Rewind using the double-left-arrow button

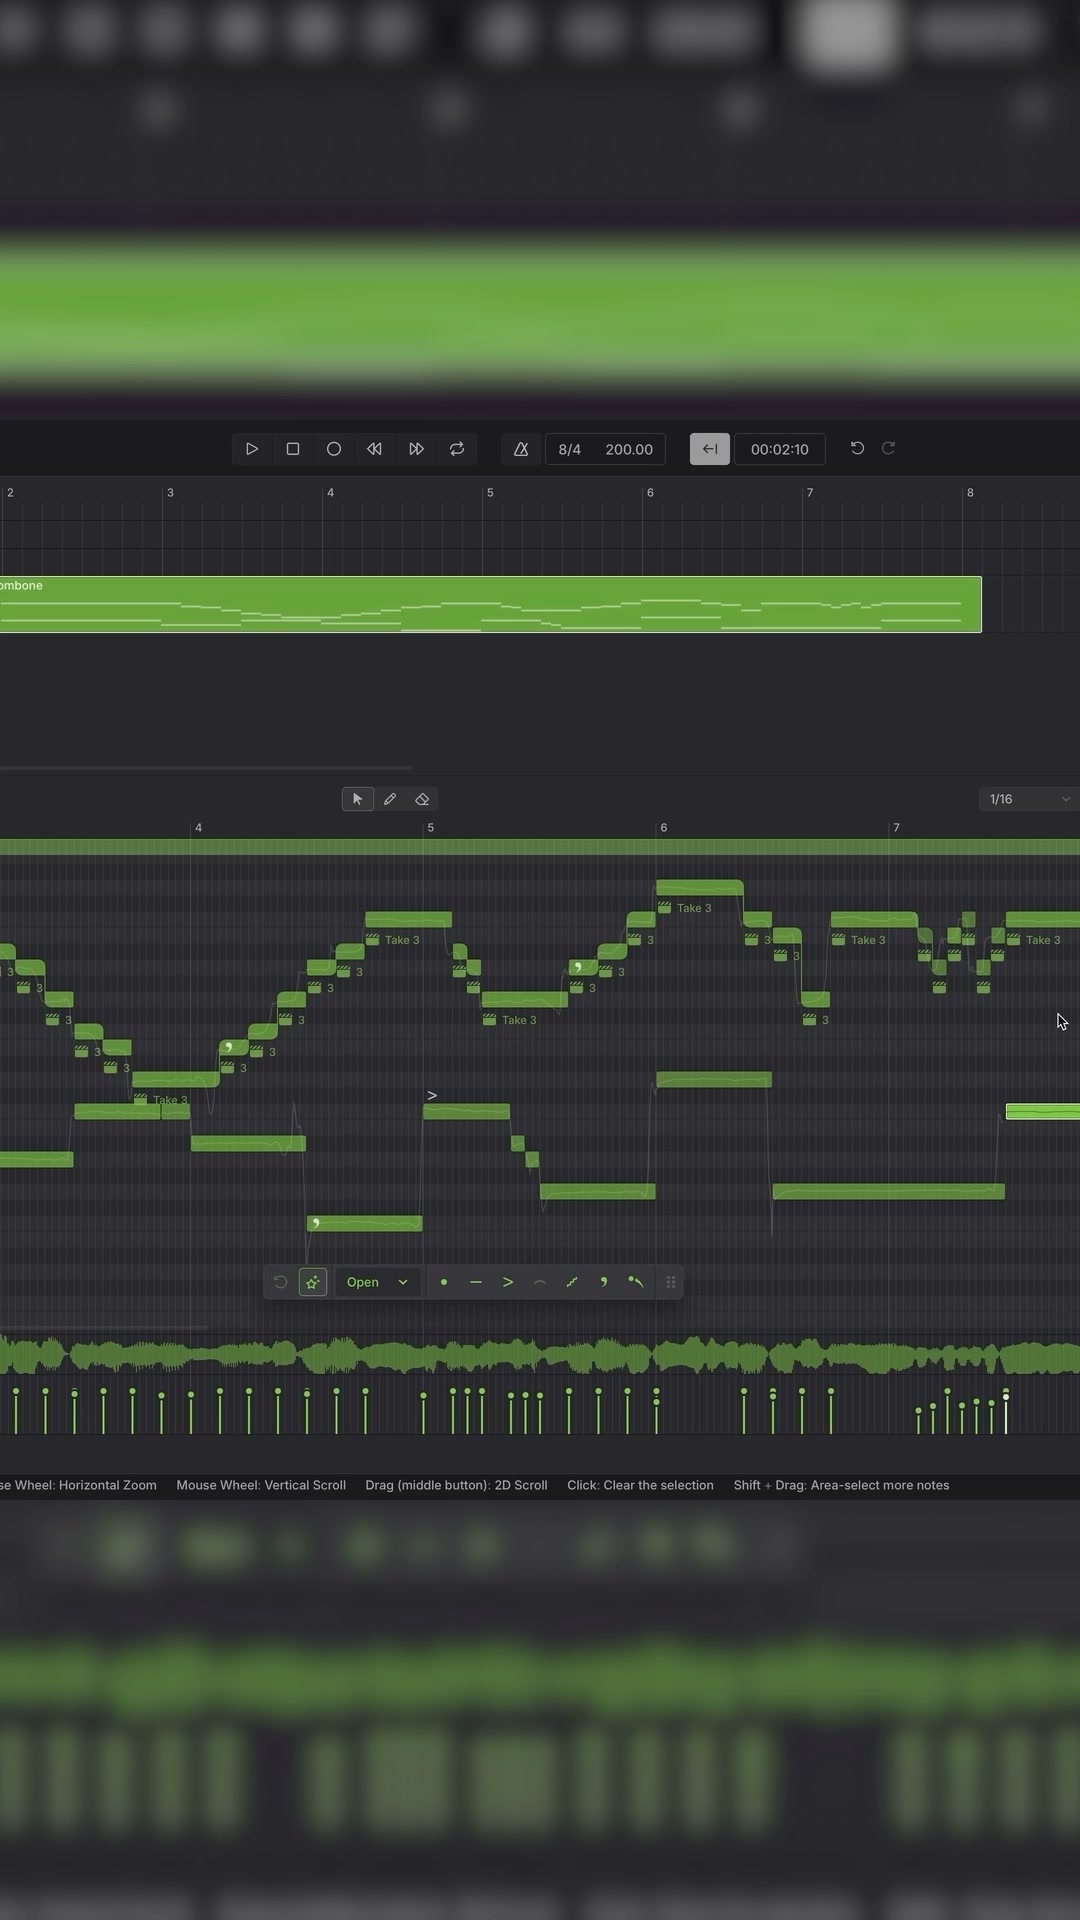coord(375,449)
